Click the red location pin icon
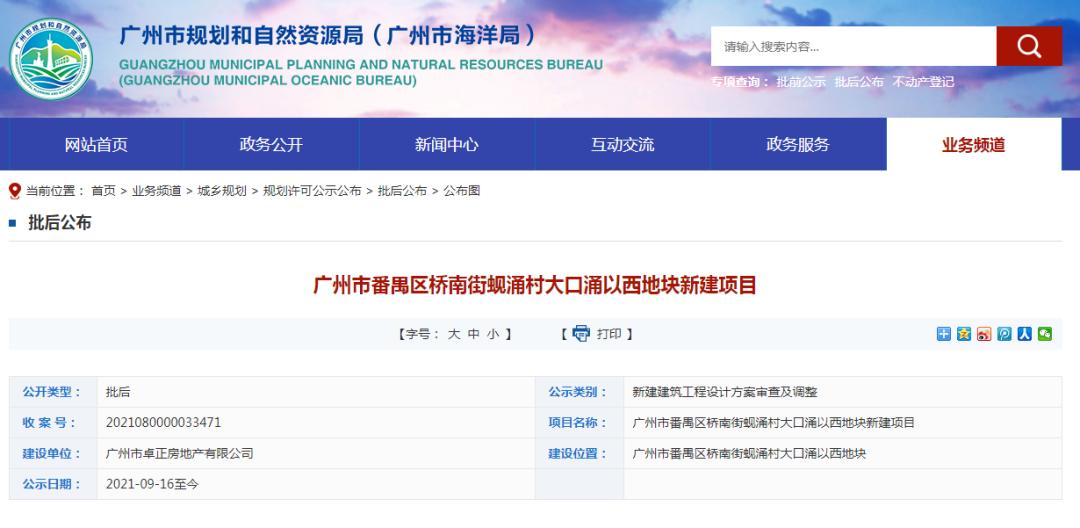Screen dimensions: 1080x528 pos(15,191)
